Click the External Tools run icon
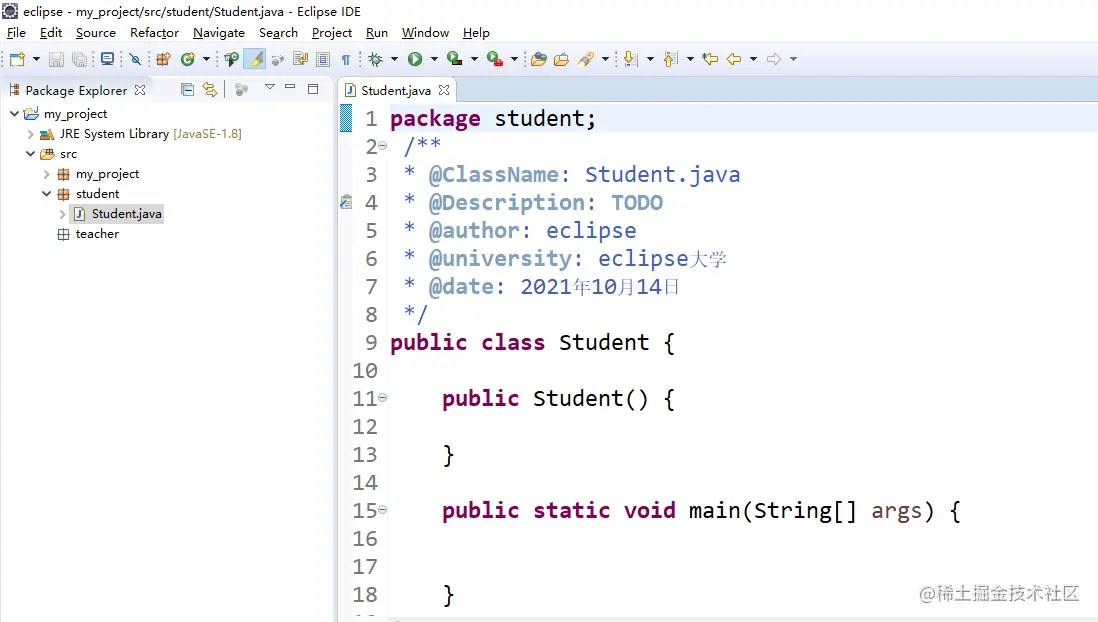 coord(495,60)
